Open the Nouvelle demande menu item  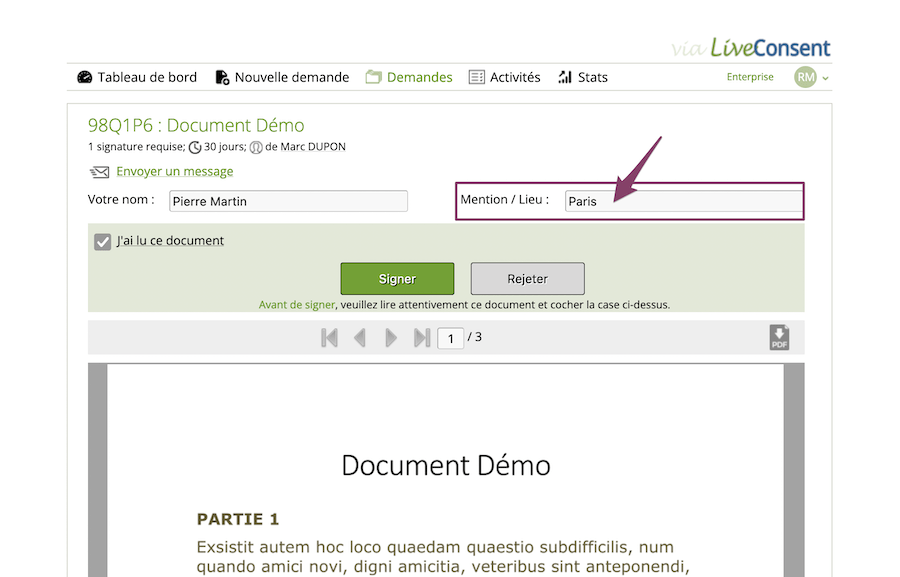pos(291,77)
